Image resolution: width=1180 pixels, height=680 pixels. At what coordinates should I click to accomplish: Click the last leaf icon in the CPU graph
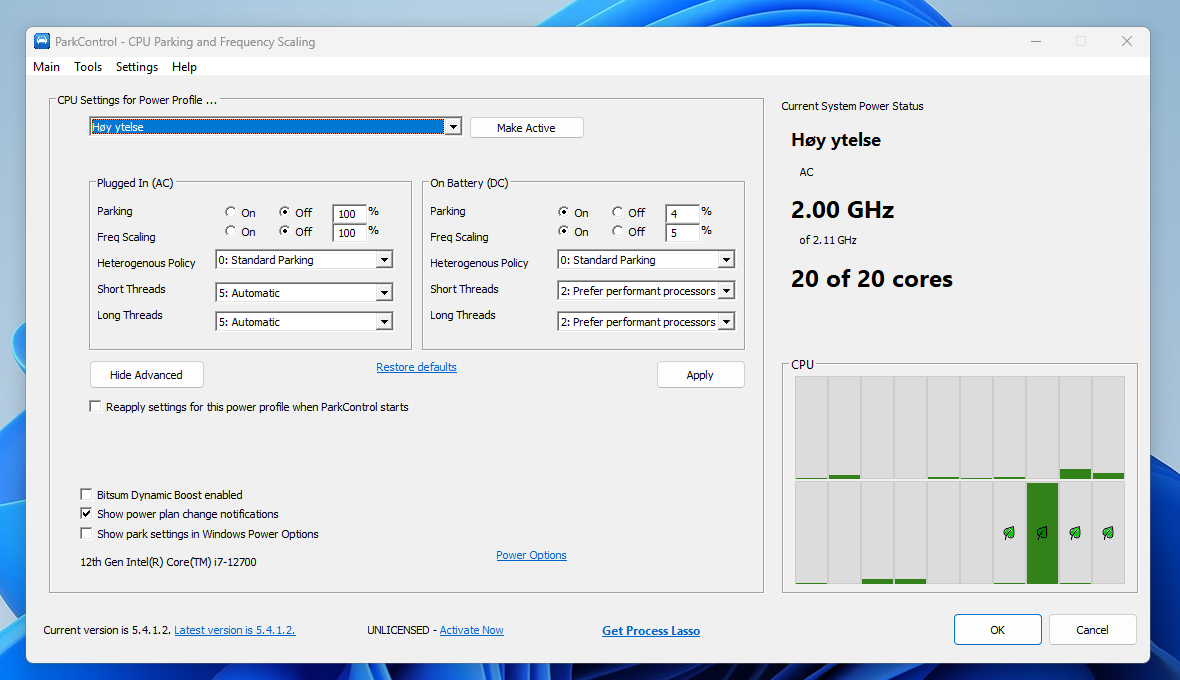click(1108, 533)
